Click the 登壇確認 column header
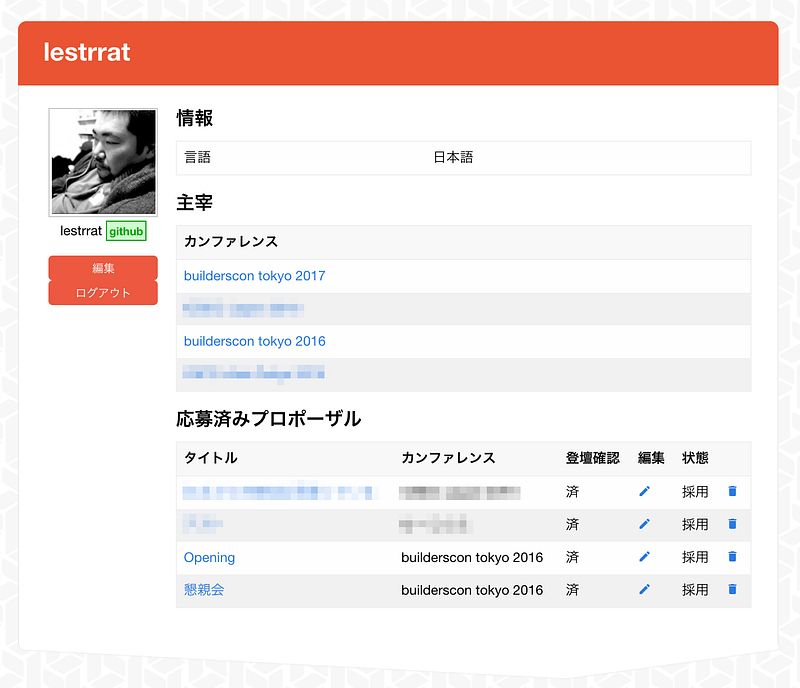Viewport: 800px width, 688px height. [592, 458]
